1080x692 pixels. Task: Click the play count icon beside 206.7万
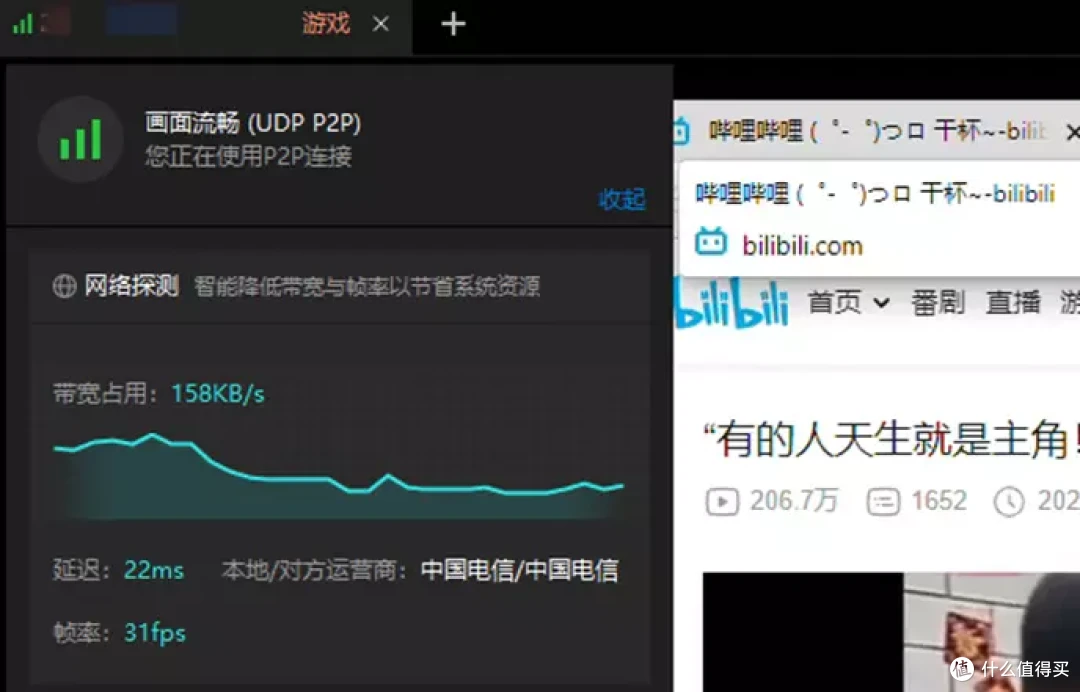point(722,501)
